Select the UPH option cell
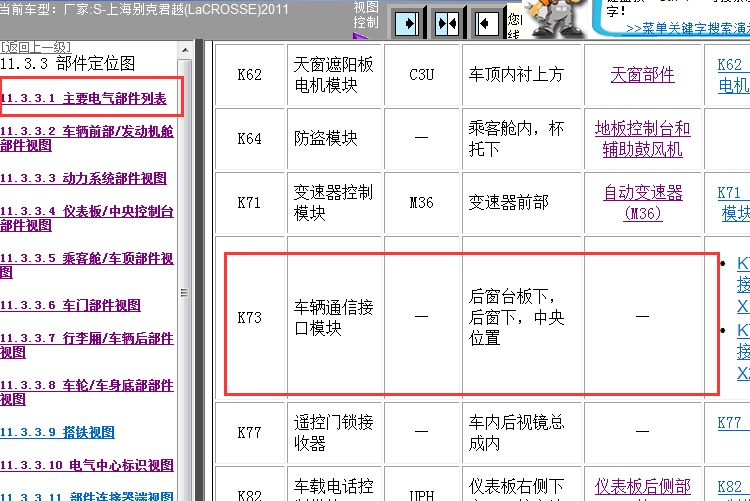 coord(421,484)
